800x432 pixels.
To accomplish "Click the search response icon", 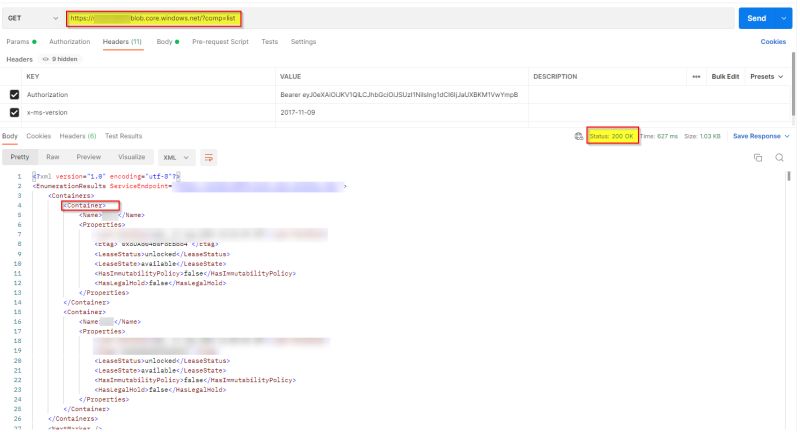I will click(779, 158).
